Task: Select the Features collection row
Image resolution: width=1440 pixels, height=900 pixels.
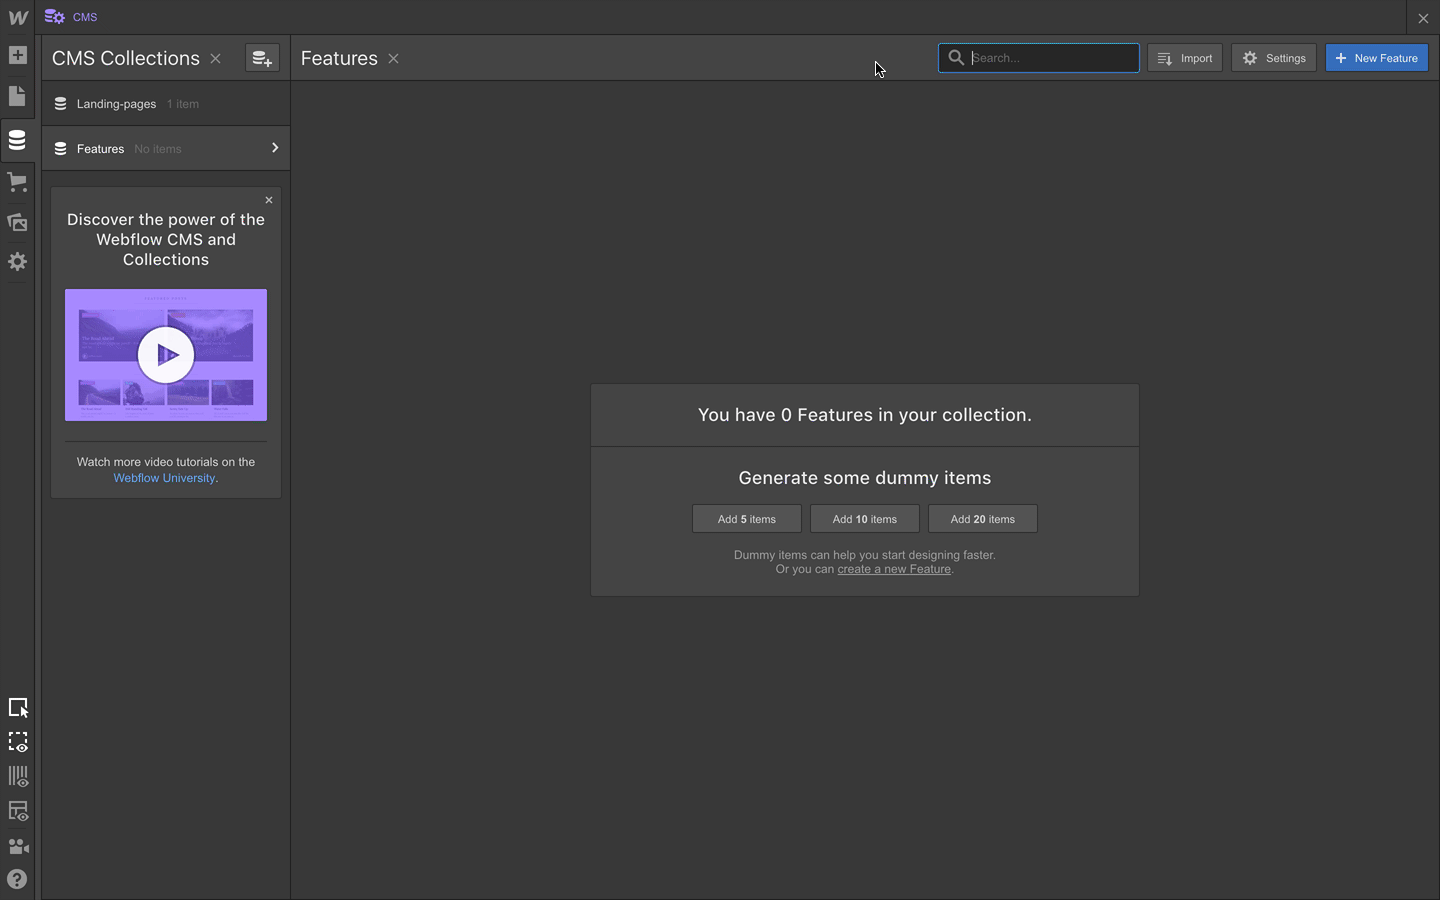Action: (166, 149)
